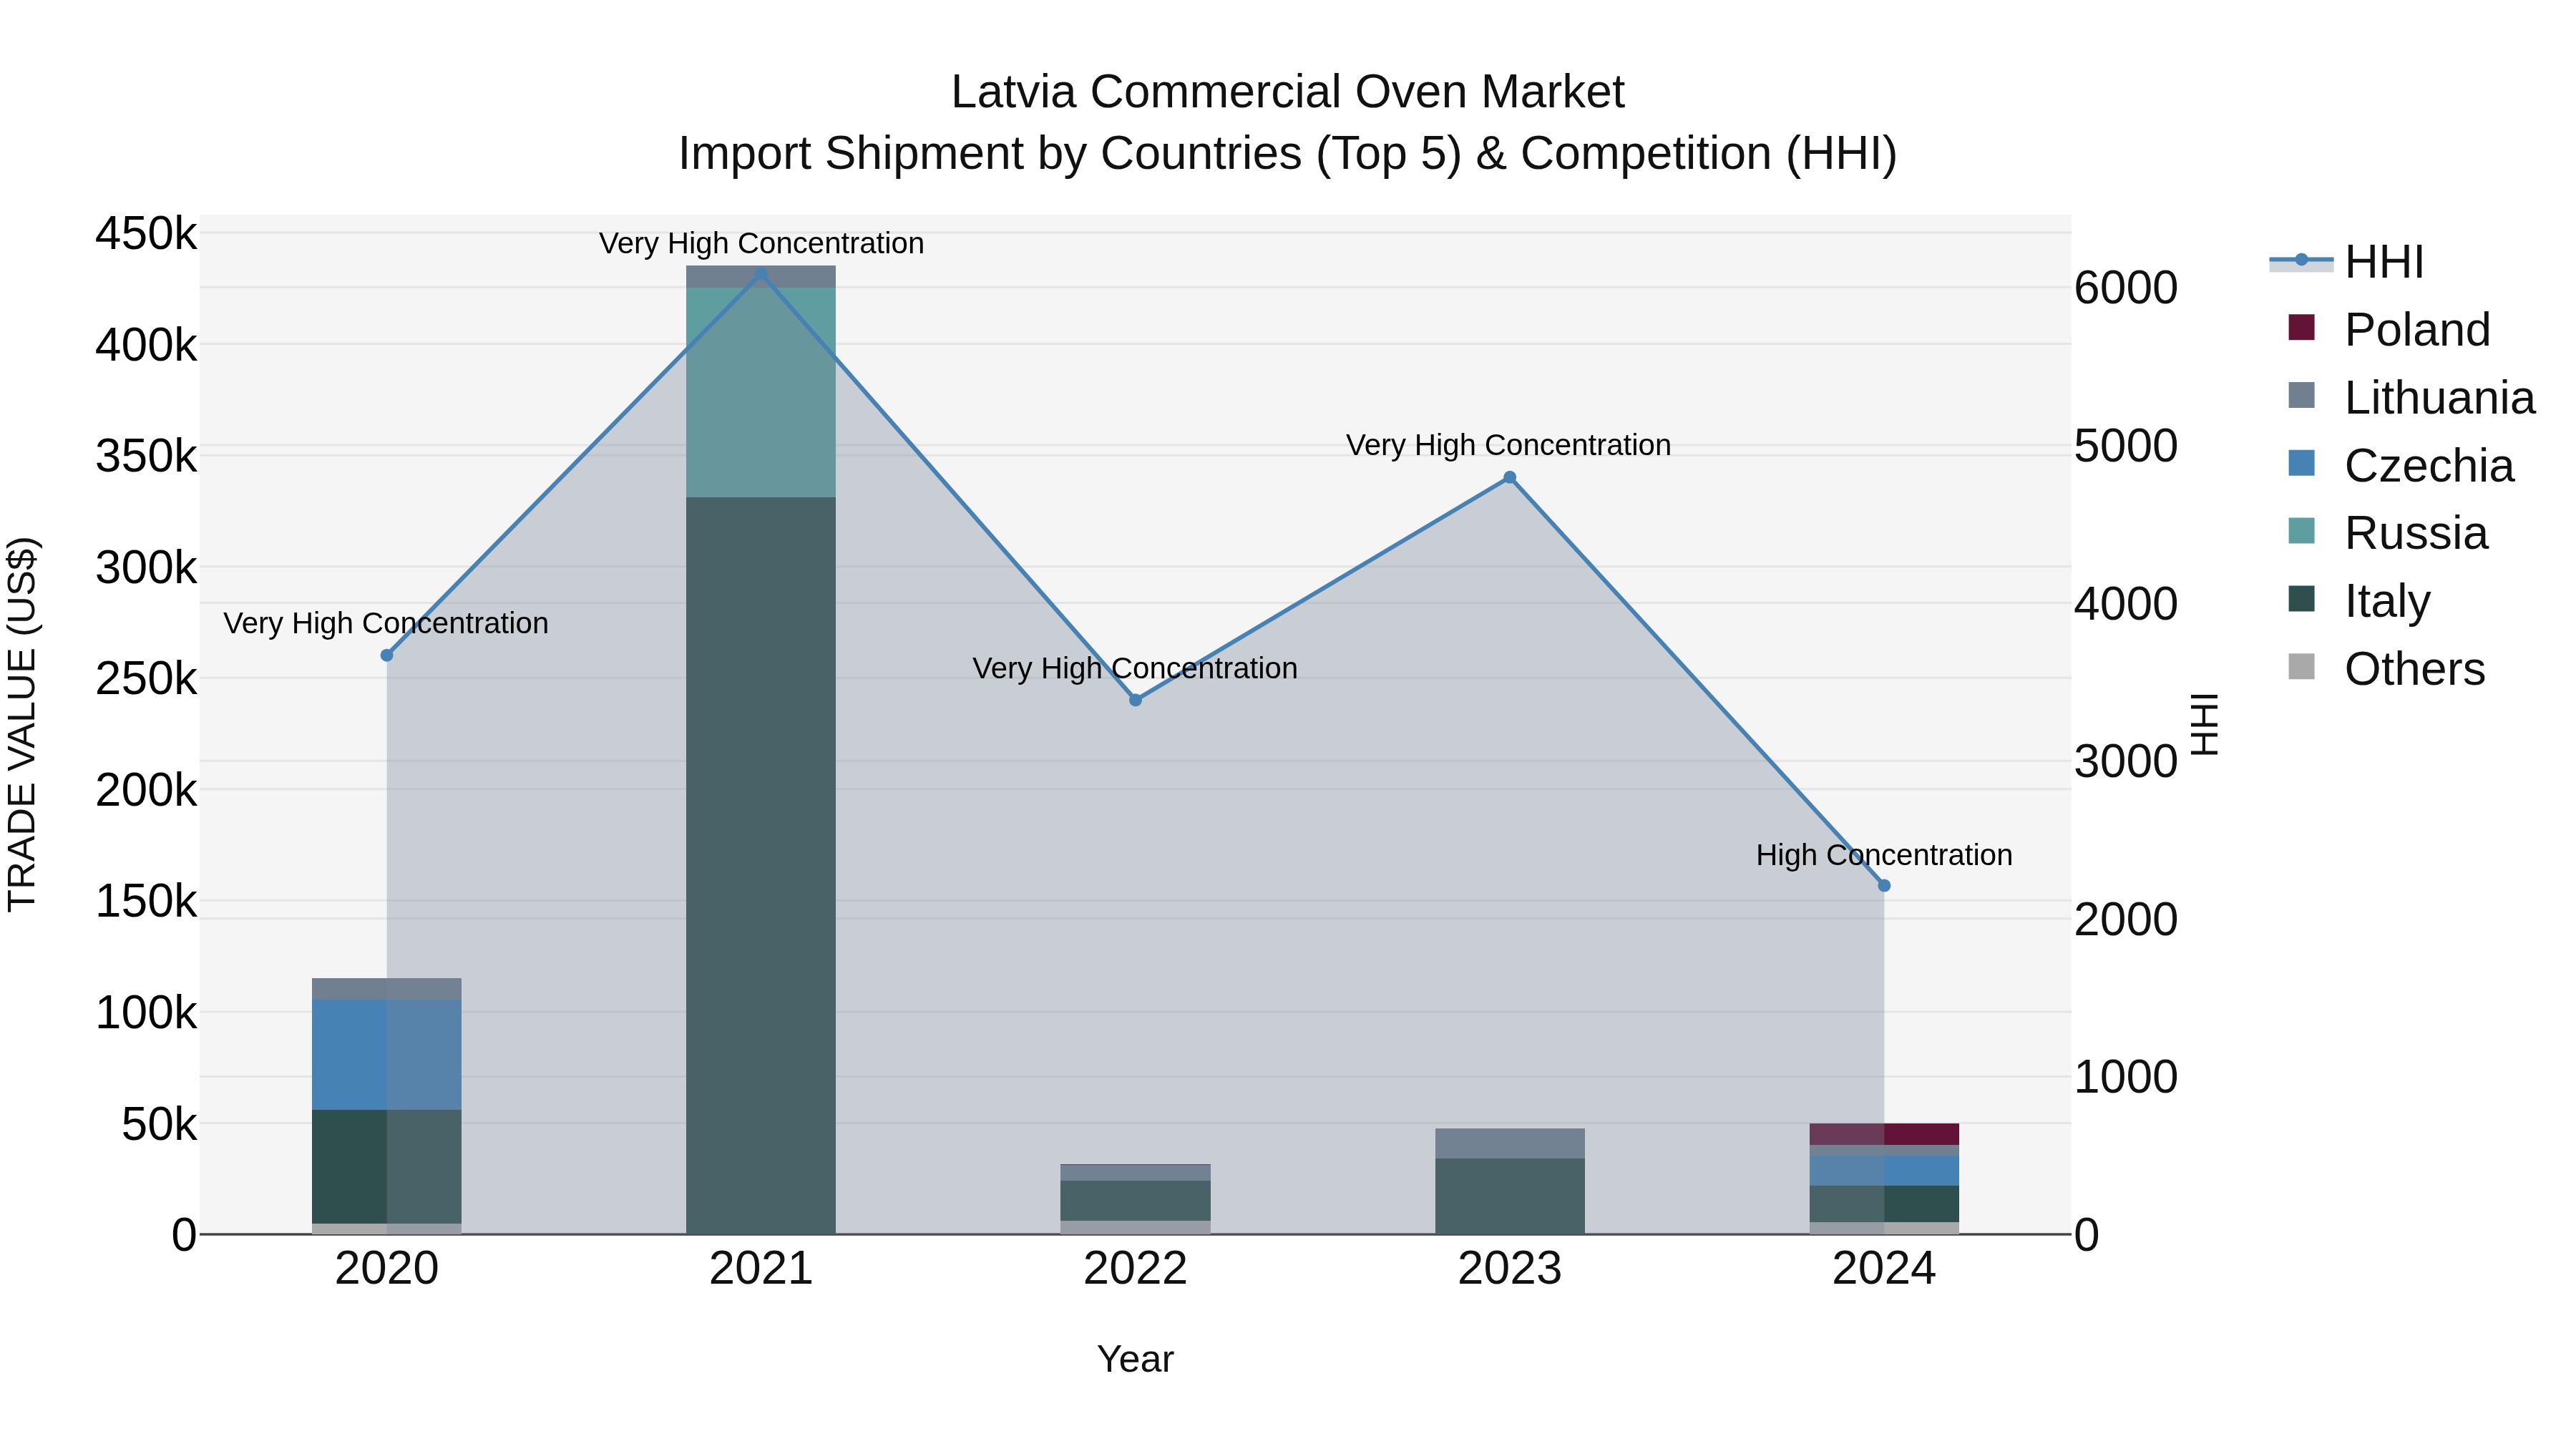This screenshot has height=1449, width=2576.
Task: Click the Czechia legend color swatch
Action: click(x=2301, y=464)
